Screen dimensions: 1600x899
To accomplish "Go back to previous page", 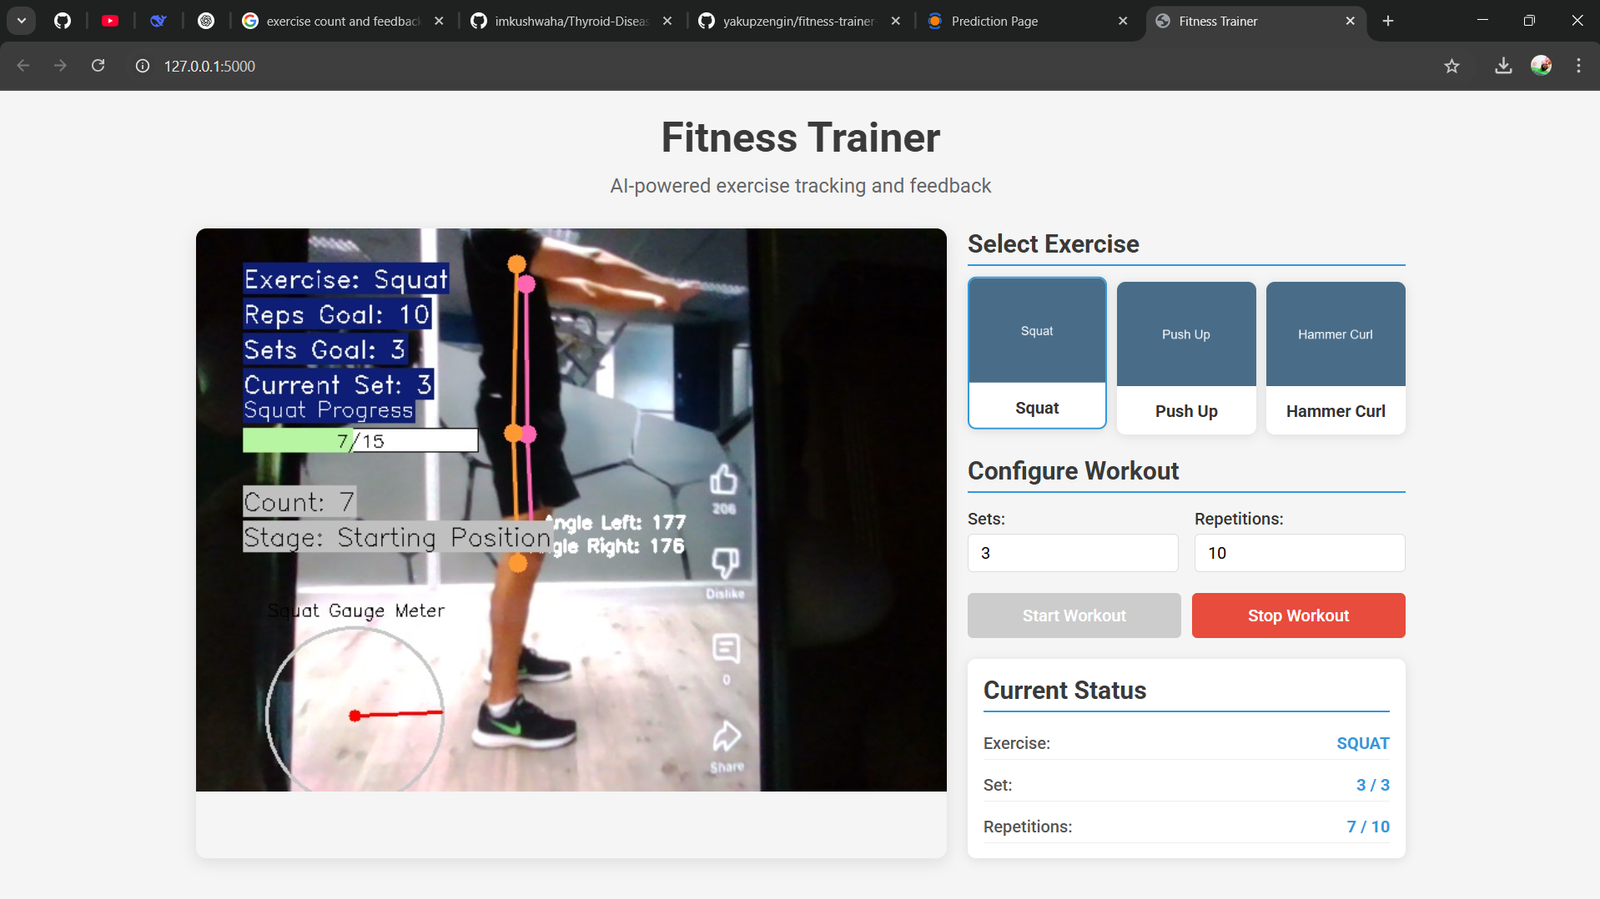I will click(23, 66).
